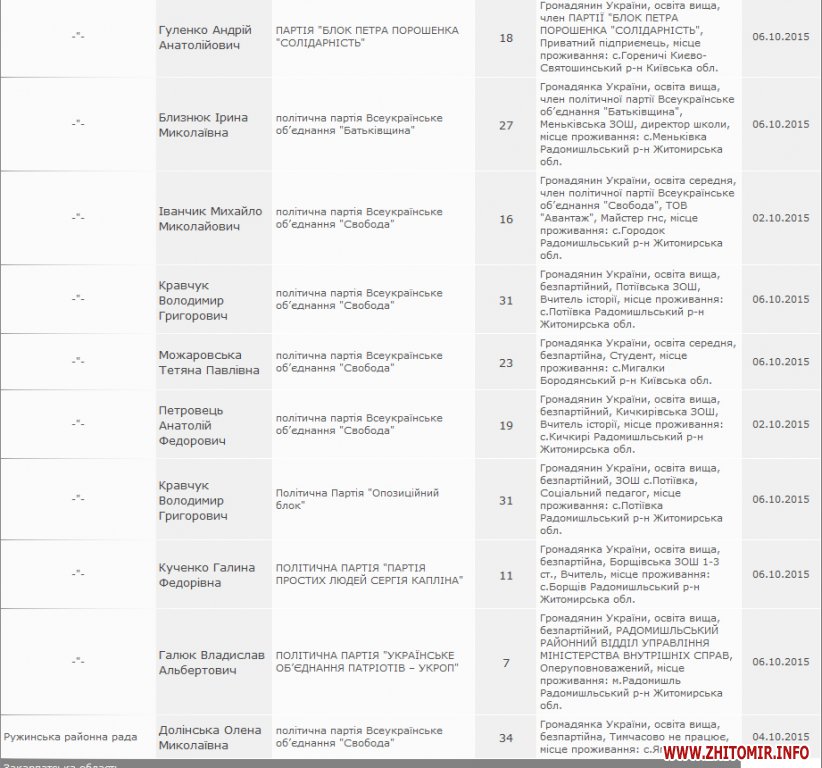Click the Галюк Владислав Альбертович name cell
Image resolution: width=822 pixels, height=768 pixels.
[210, 662]
